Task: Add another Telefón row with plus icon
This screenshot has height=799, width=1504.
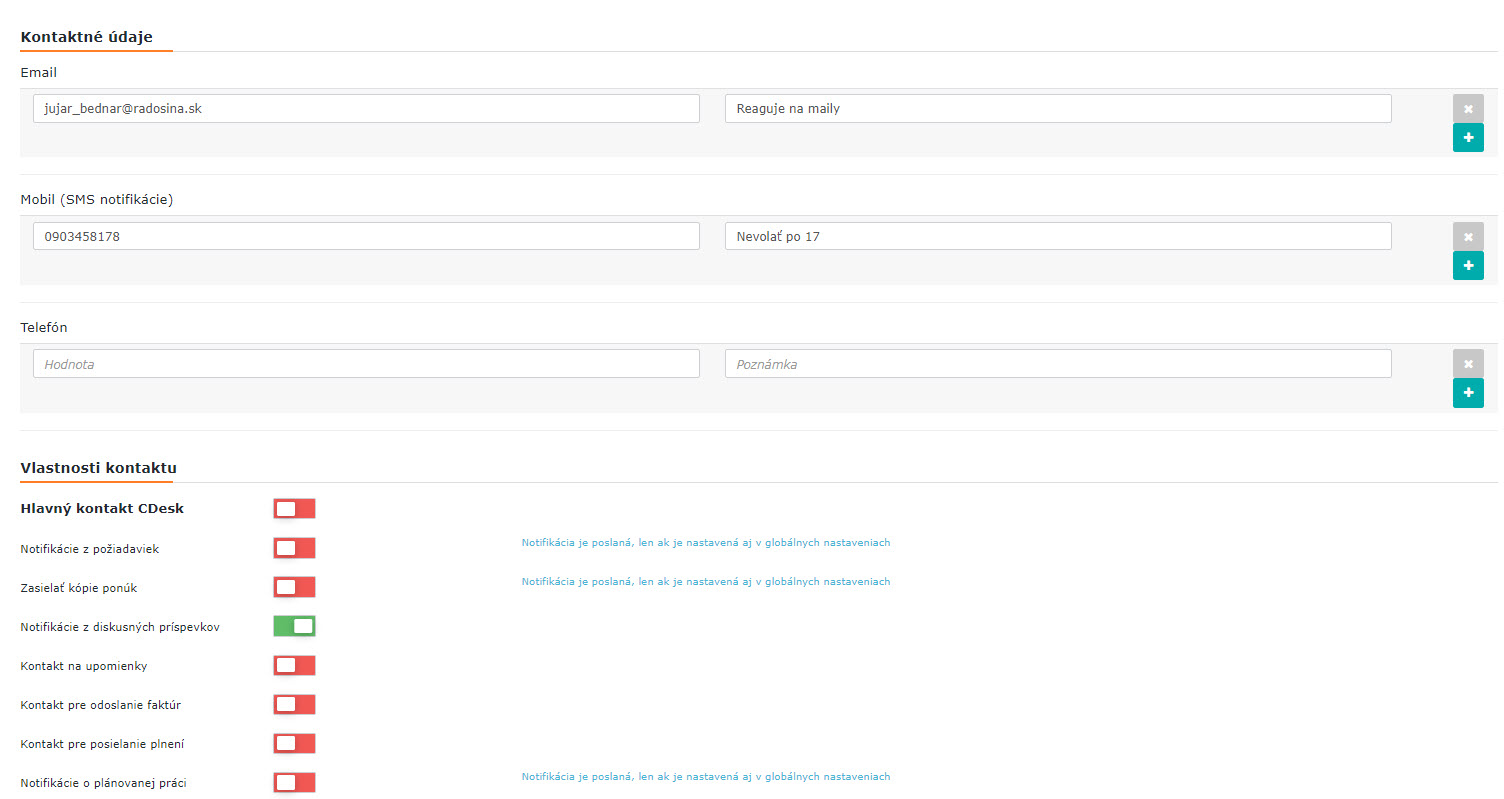Action: pos(1467,393)
